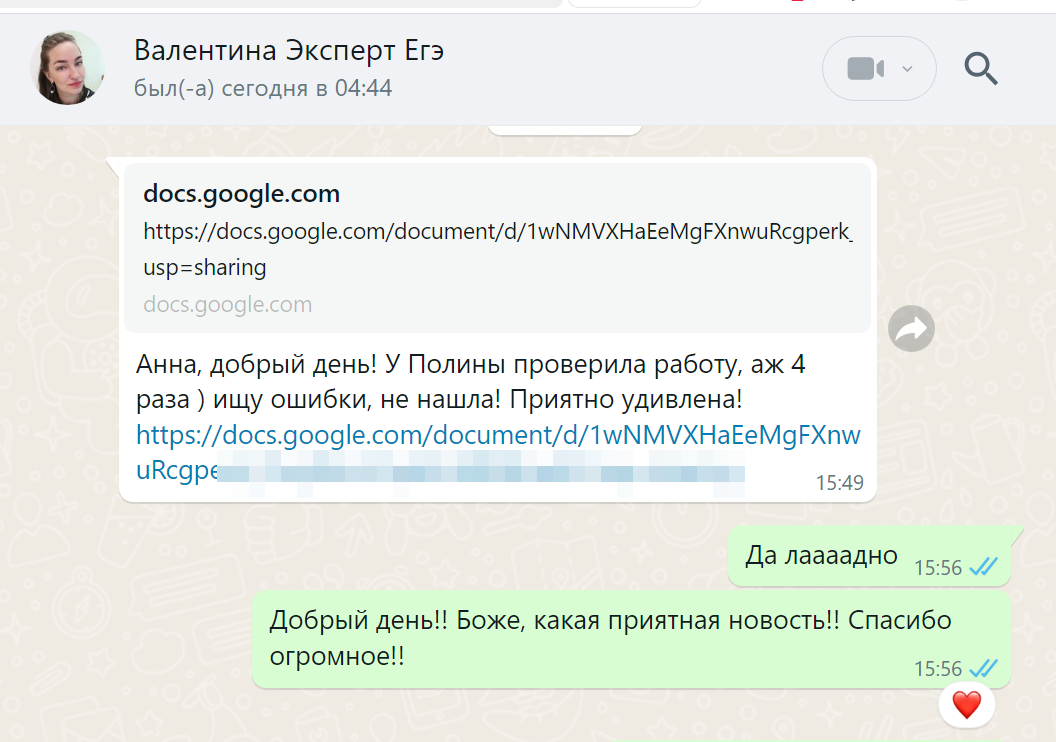The image size is (1056, 742).
Task: Select the "Добрый день!! Боже" message text
Action: coord(610,621)
